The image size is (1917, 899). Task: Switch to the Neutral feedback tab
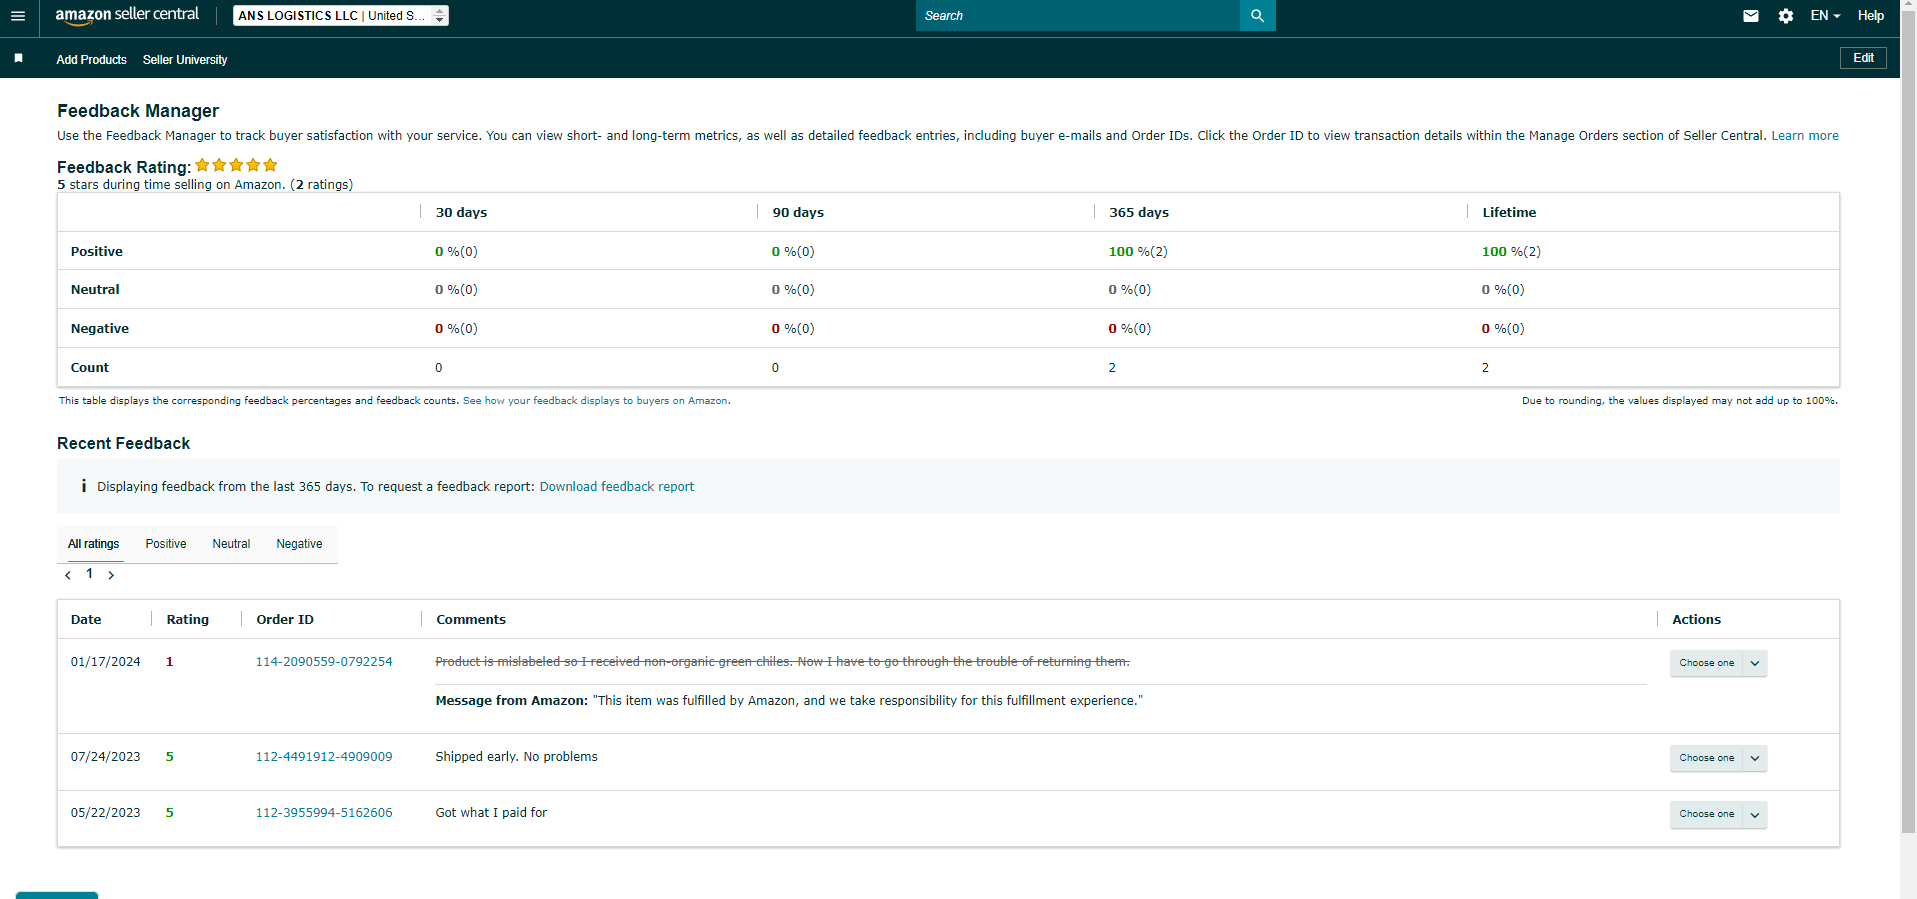coord(231,544)
